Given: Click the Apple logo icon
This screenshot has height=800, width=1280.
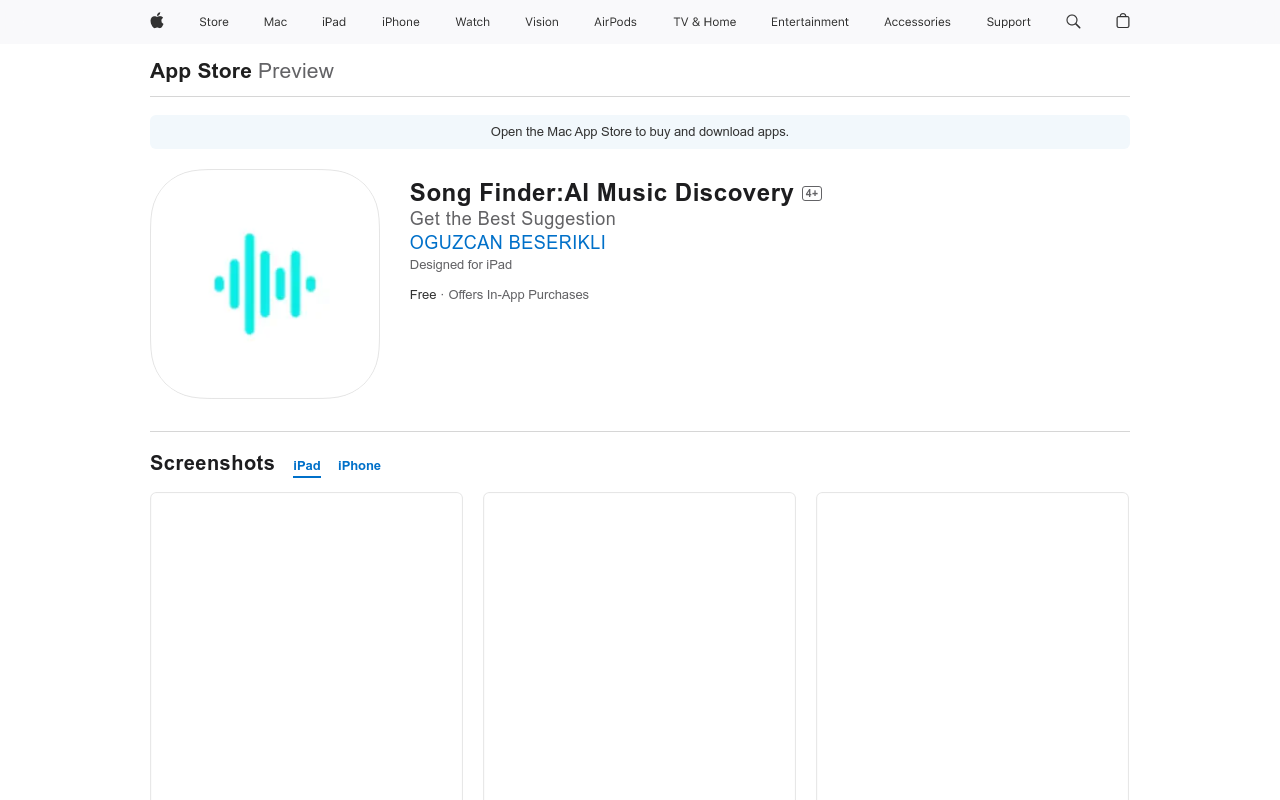Looking at the screenshot, I should click(x=157, y=21).
